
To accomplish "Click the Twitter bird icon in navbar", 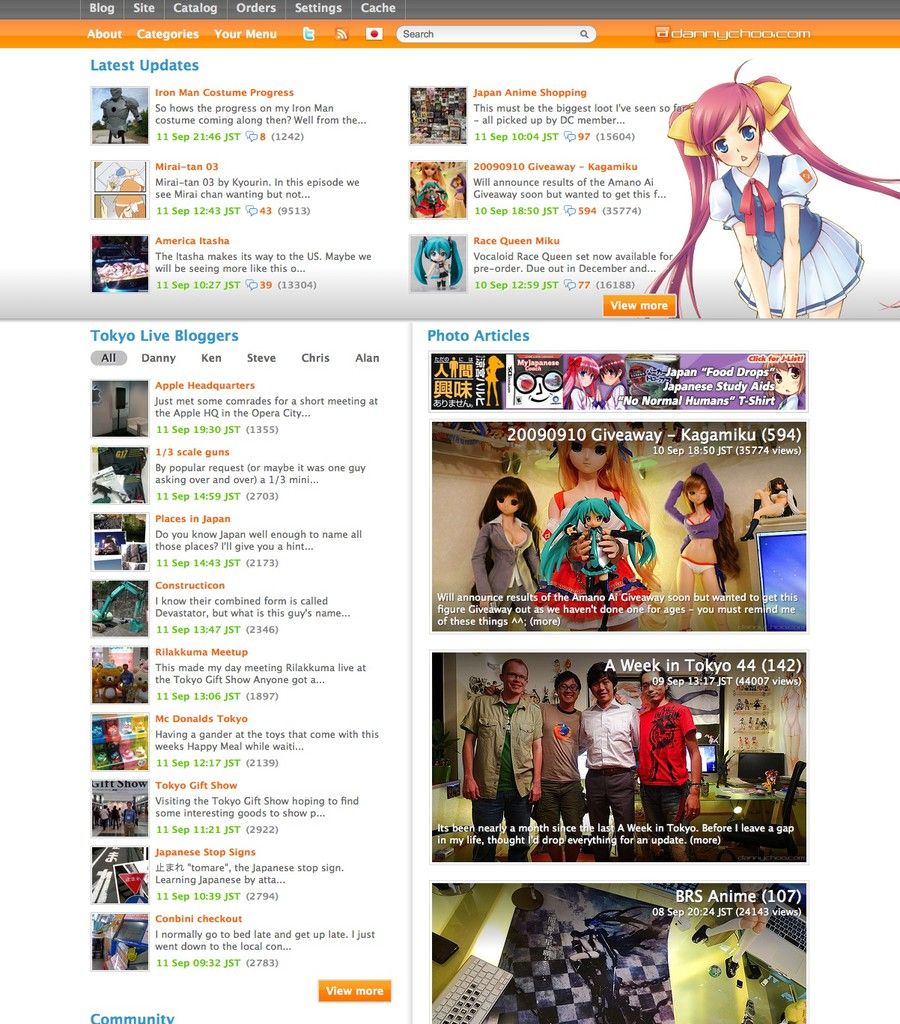I will pyautogui.click(x=309, y=34).
